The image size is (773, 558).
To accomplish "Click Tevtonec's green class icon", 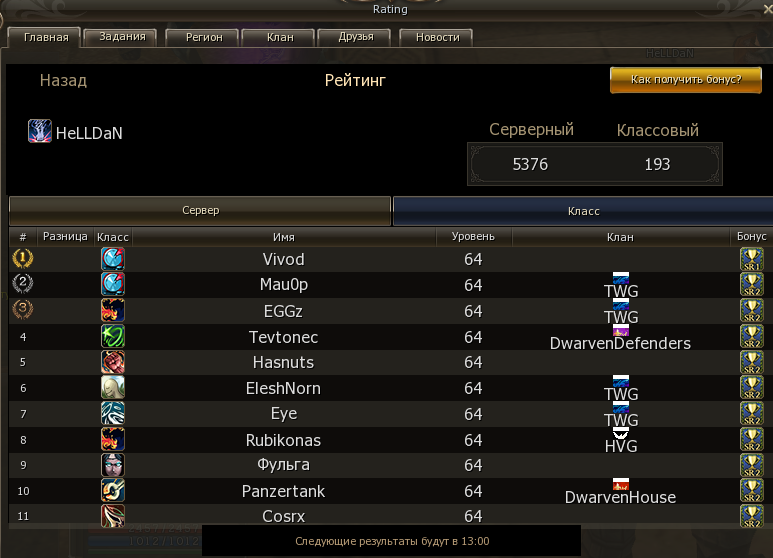I will 113,336.
